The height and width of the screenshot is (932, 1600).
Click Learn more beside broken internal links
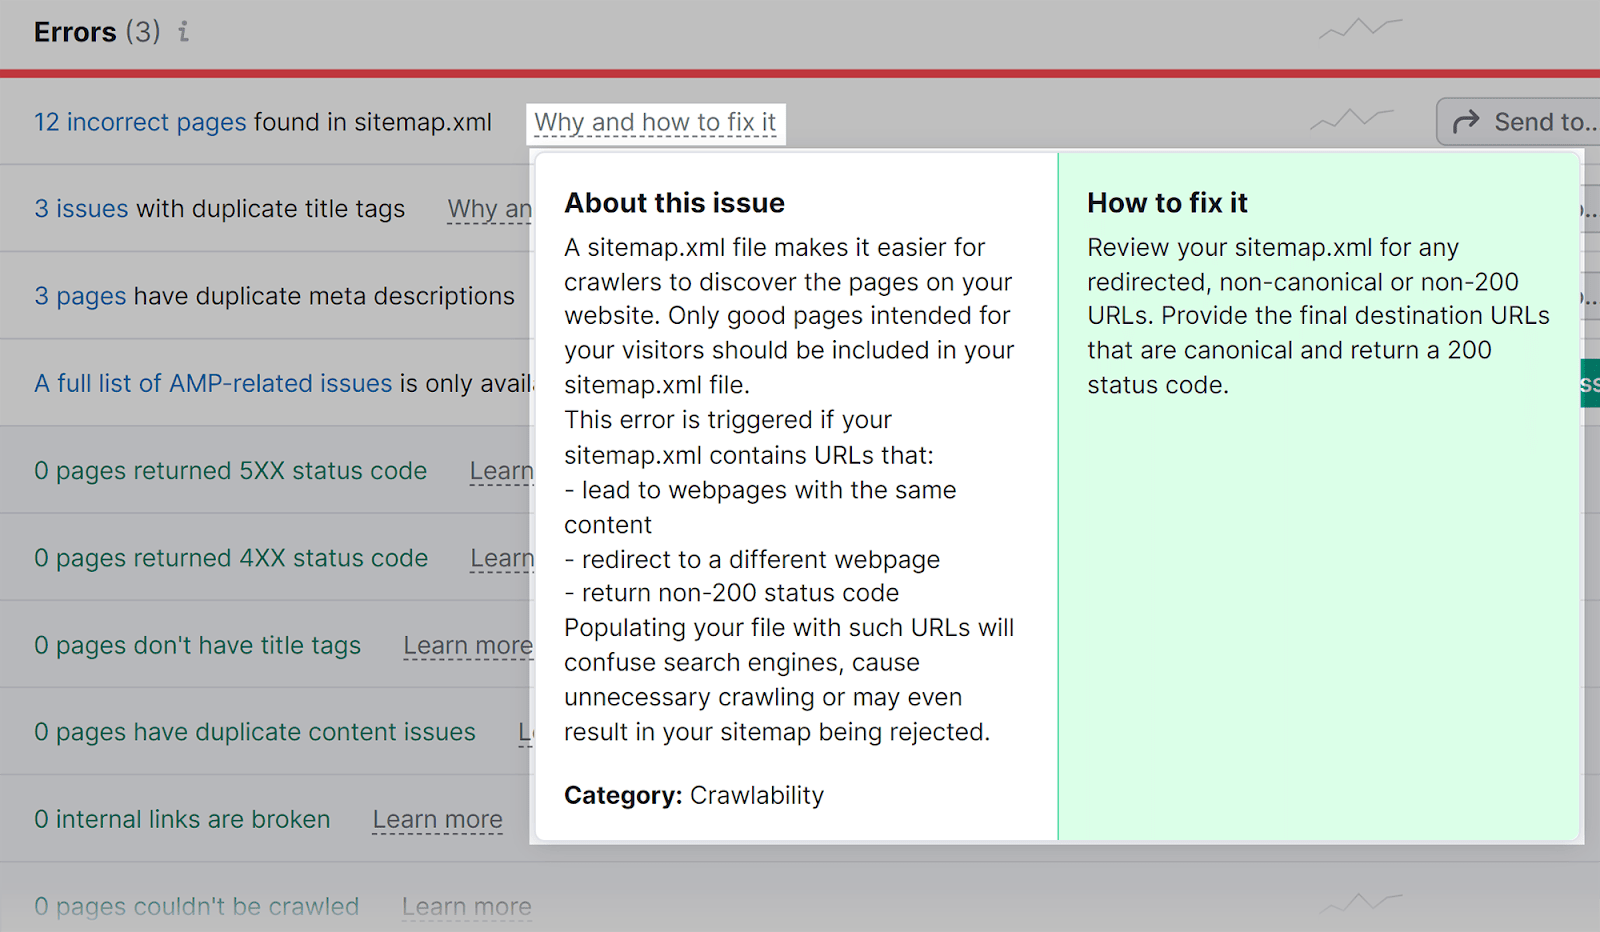[x=437, y=819]
